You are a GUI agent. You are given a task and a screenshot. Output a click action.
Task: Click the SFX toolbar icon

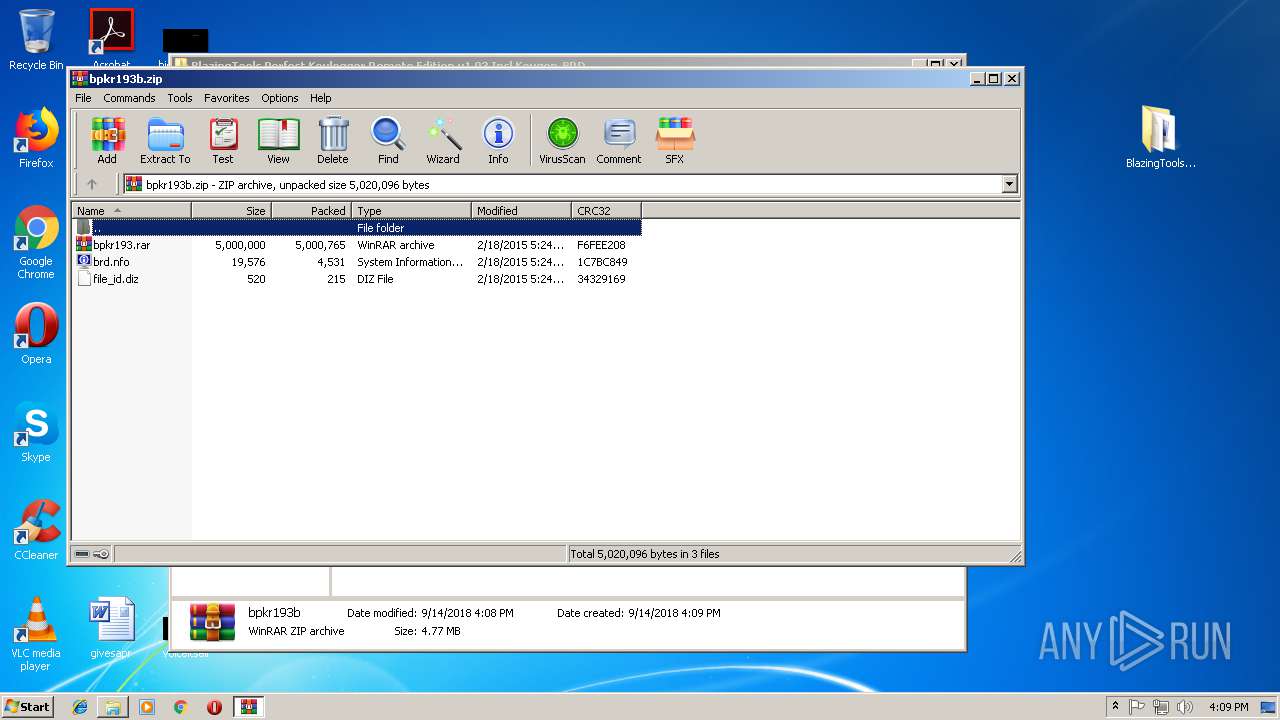[x=675, y=140]
